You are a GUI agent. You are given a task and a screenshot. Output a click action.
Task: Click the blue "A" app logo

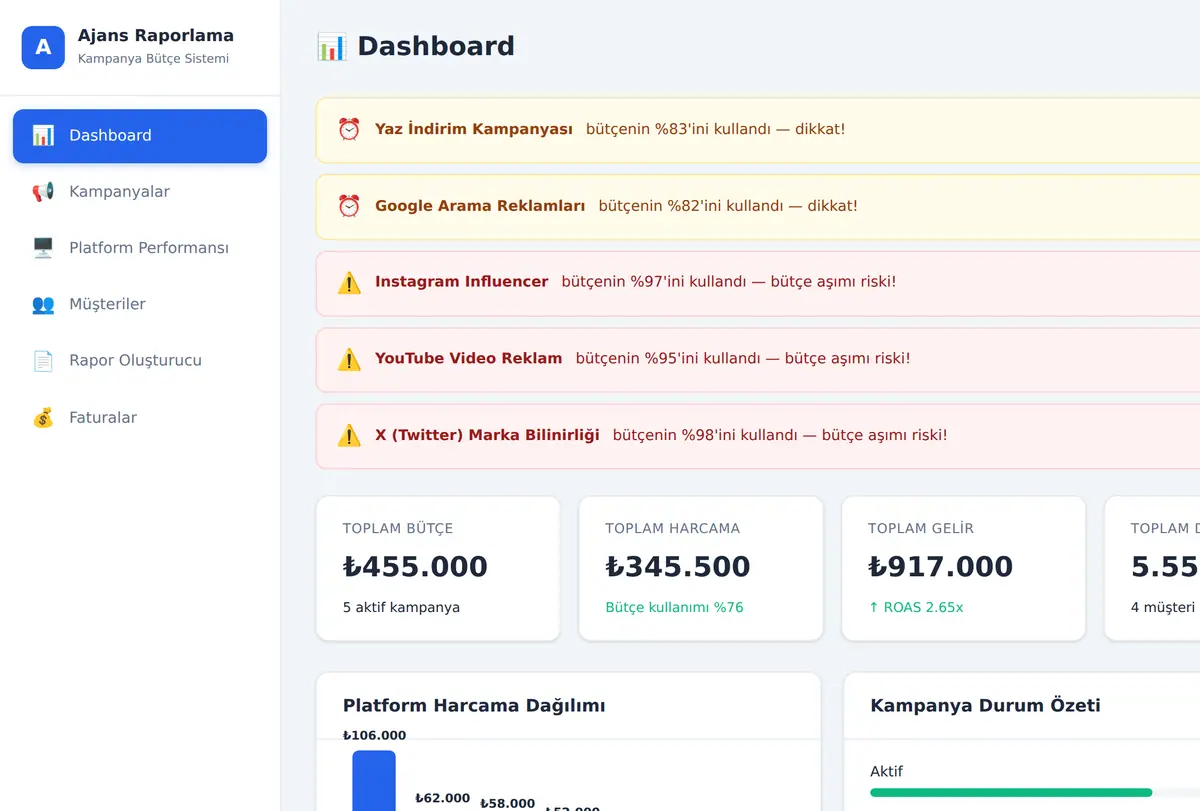43,47
